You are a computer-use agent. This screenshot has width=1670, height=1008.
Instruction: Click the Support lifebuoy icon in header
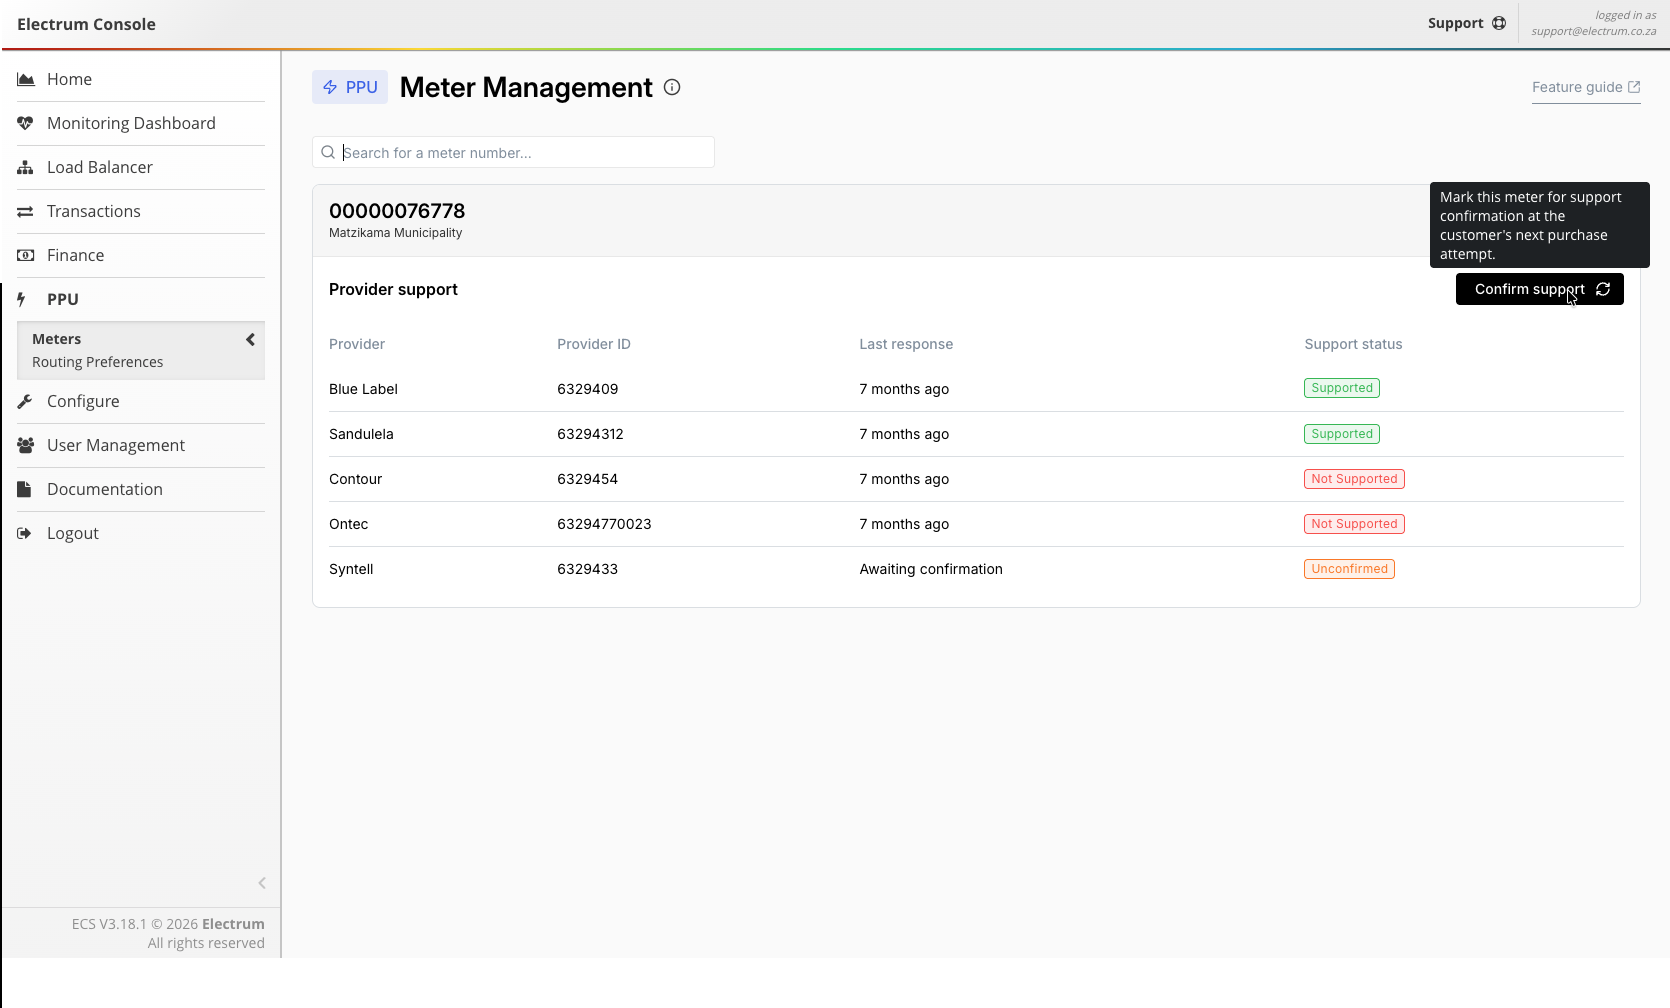tap(1498, 23)
